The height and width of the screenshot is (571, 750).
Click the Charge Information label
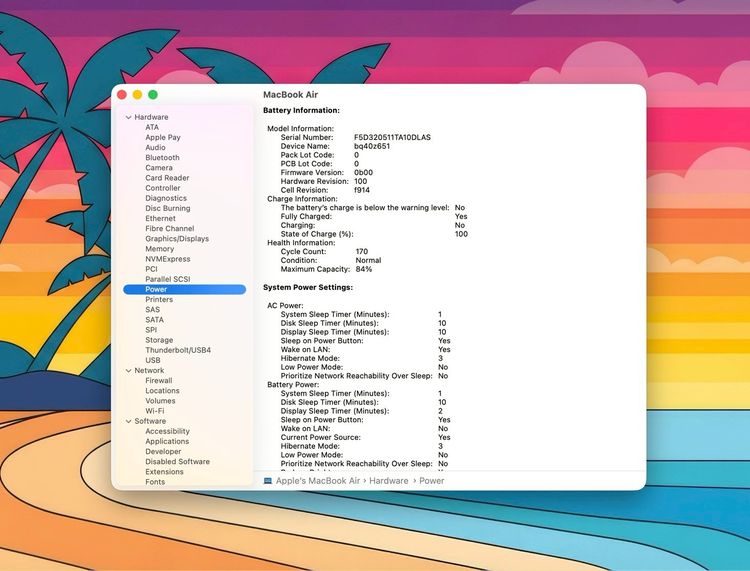(302, 199)
